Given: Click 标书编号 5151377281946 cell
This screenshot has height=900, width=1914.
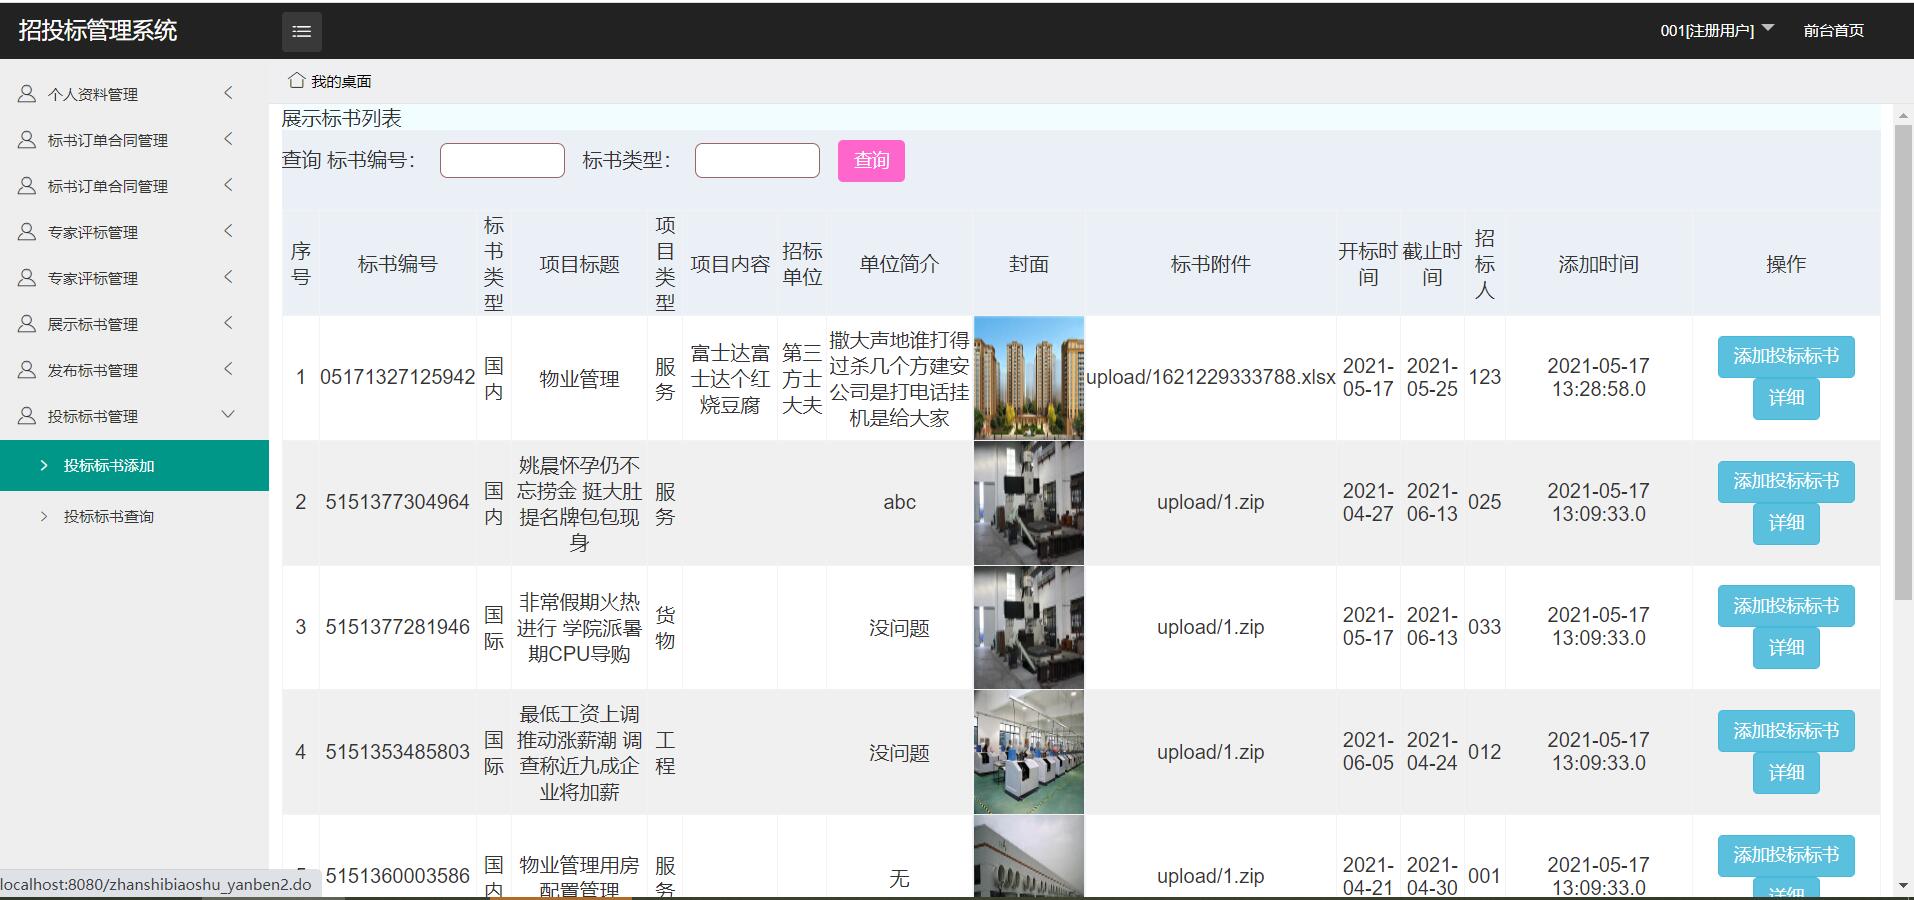Looking at the screenshot, I should [x=397, y=627].
